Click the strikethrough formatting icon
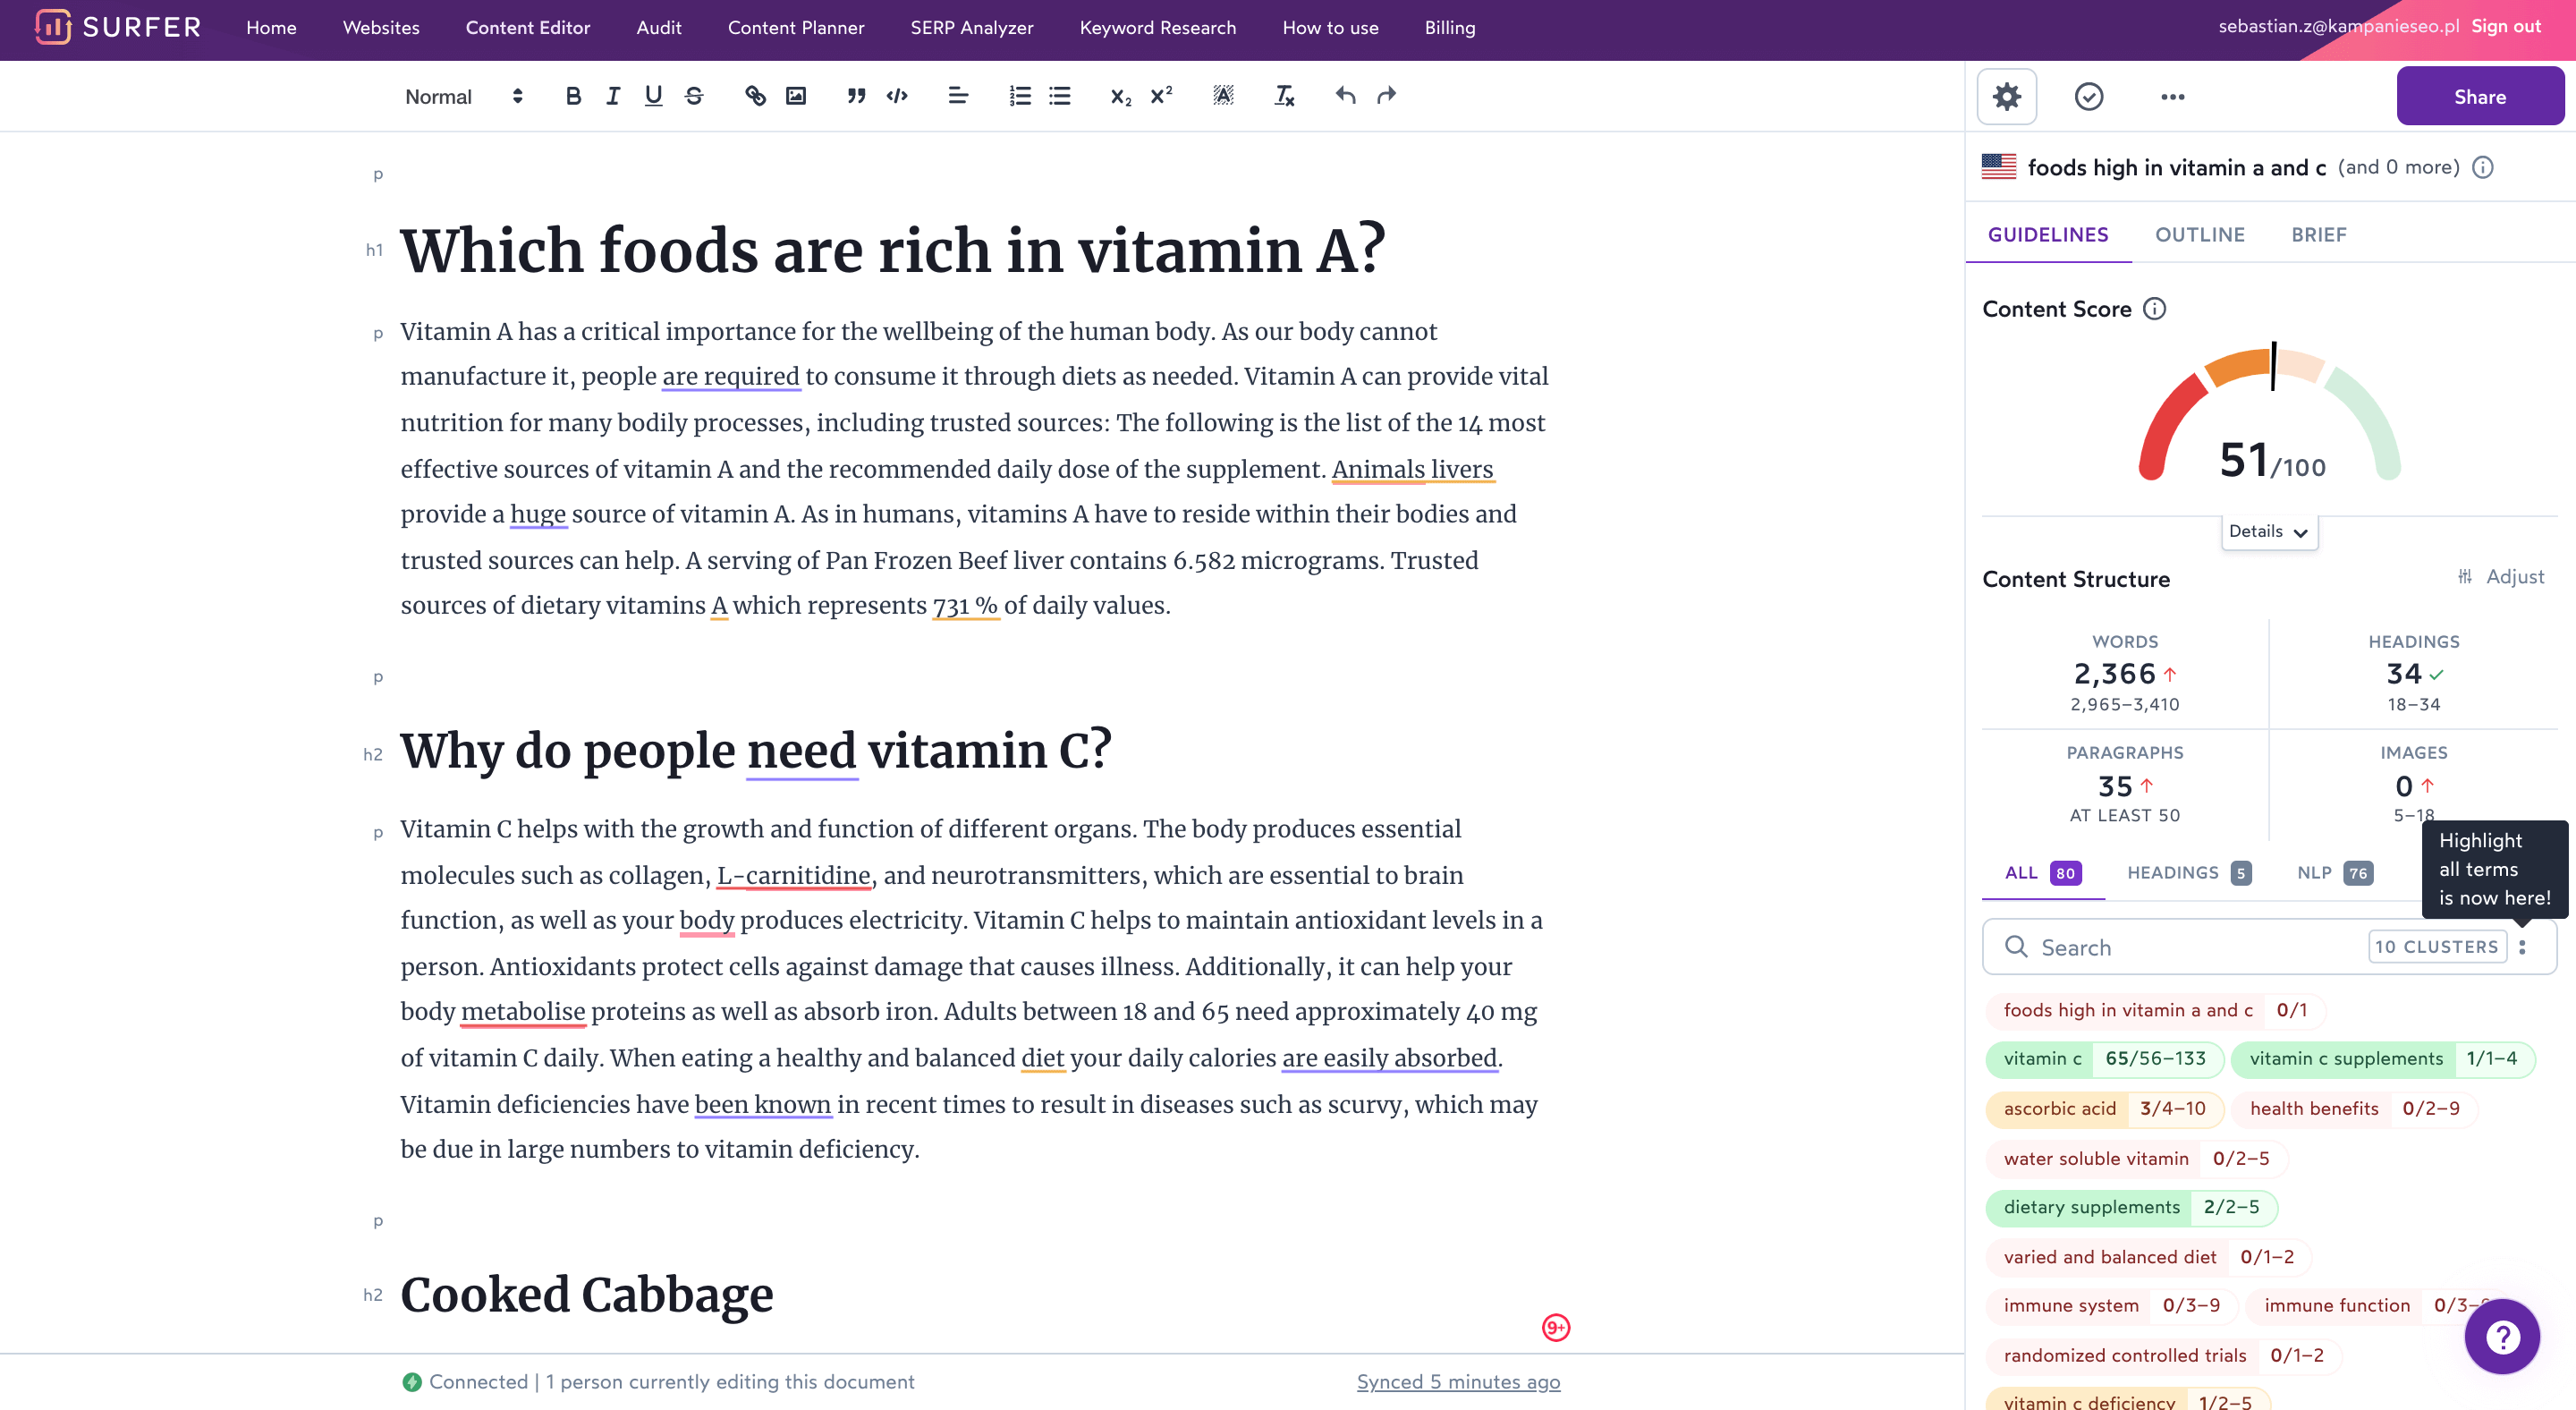 click(x=692, y=96)
